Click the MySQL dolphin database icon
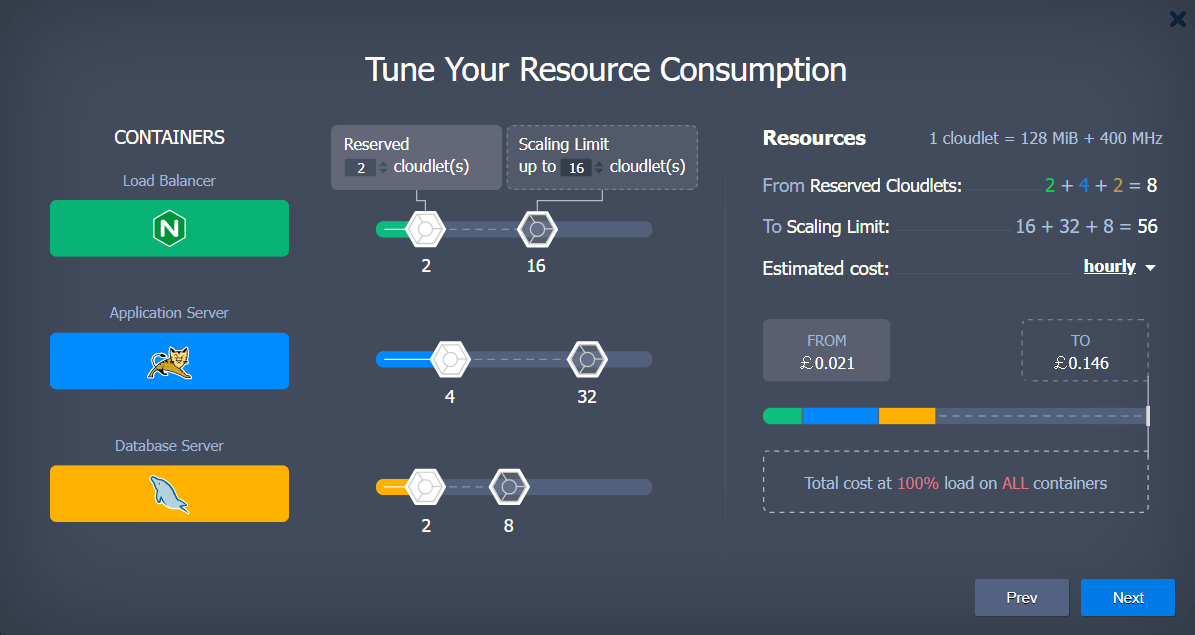This screenshot has width=1195, height=635. [169, 494]
